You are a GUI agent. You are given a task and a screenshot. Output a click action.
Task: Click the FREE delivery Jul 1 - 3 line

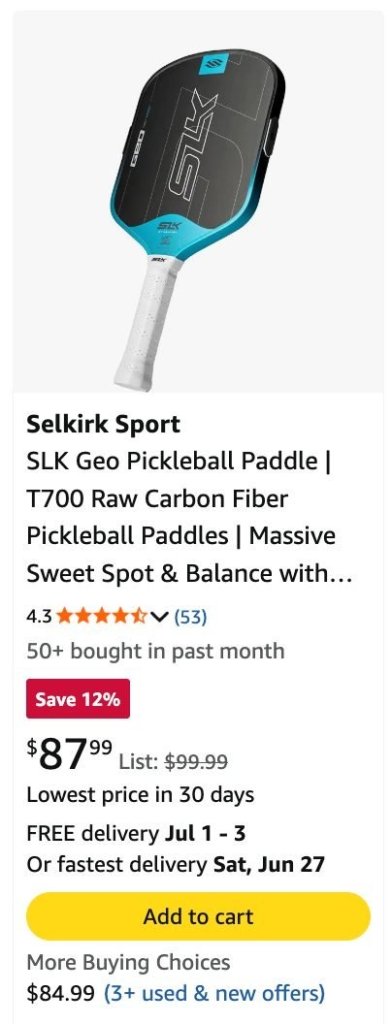coord(136,833)
